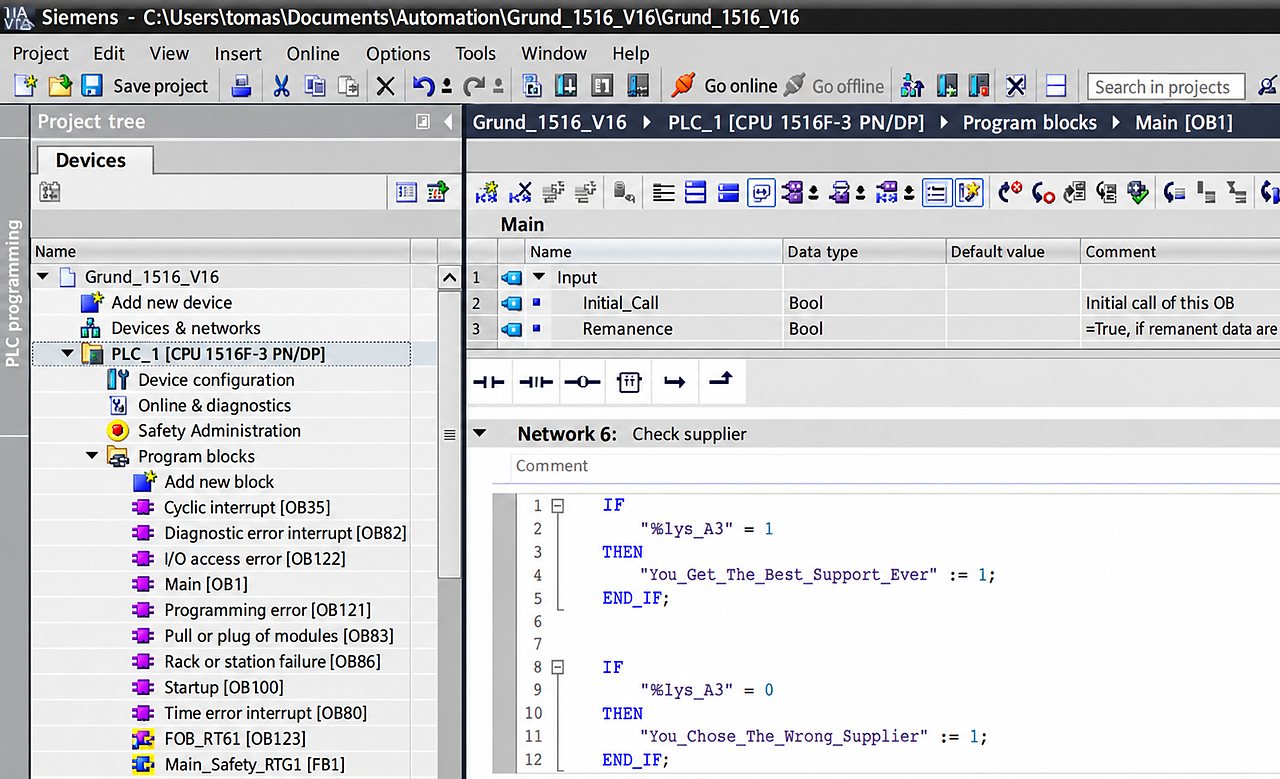Open the undo history dropdown arrow
Viewport: 1280px width, 779px height.
coord(446,87)
